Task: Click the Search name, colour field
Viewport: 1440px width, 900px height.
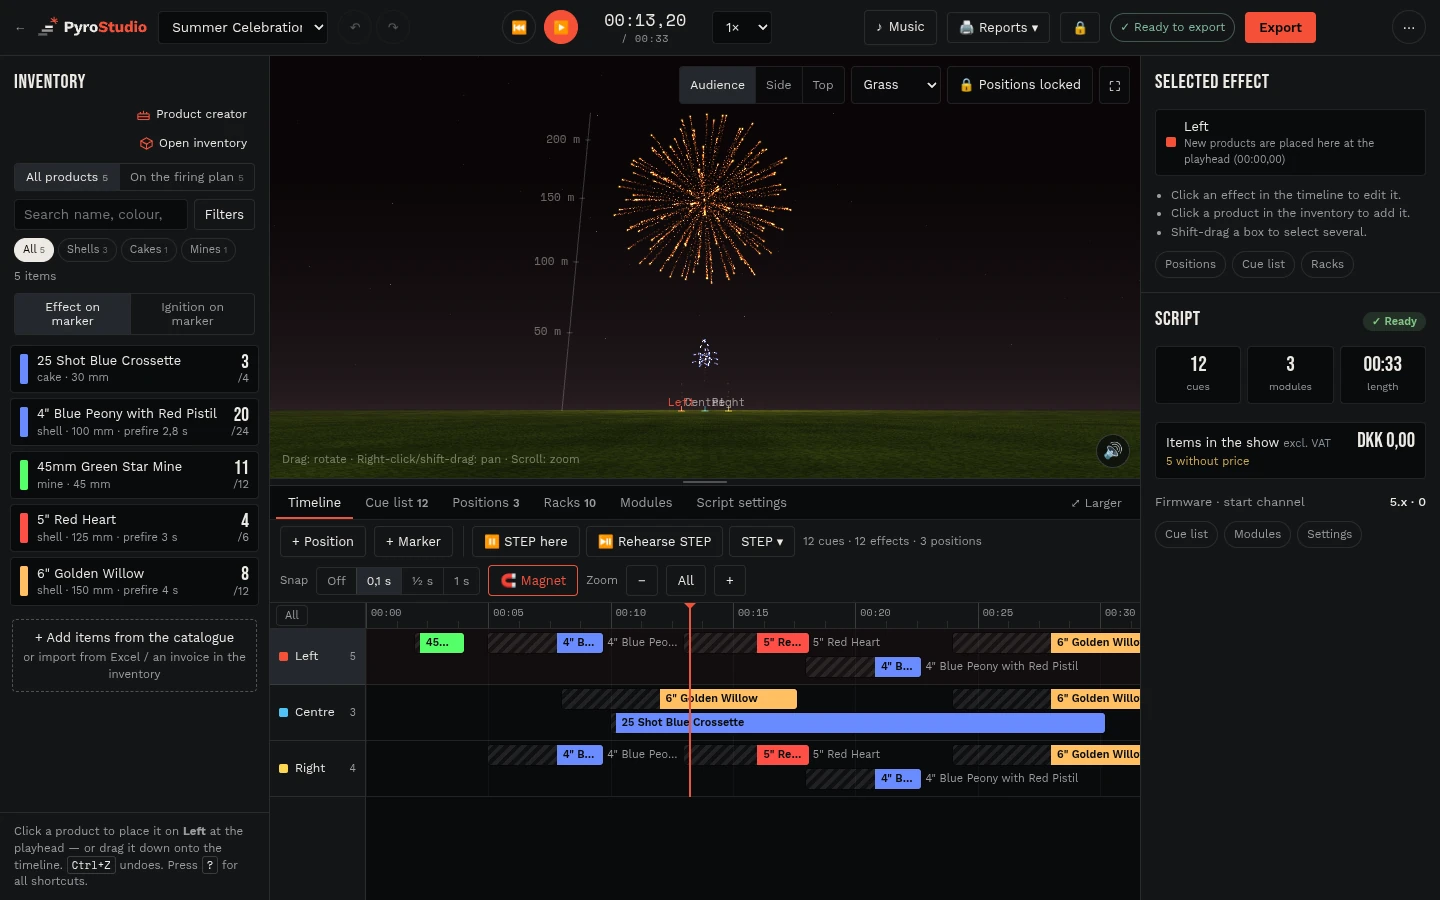Action: click(x=100, y=215)
